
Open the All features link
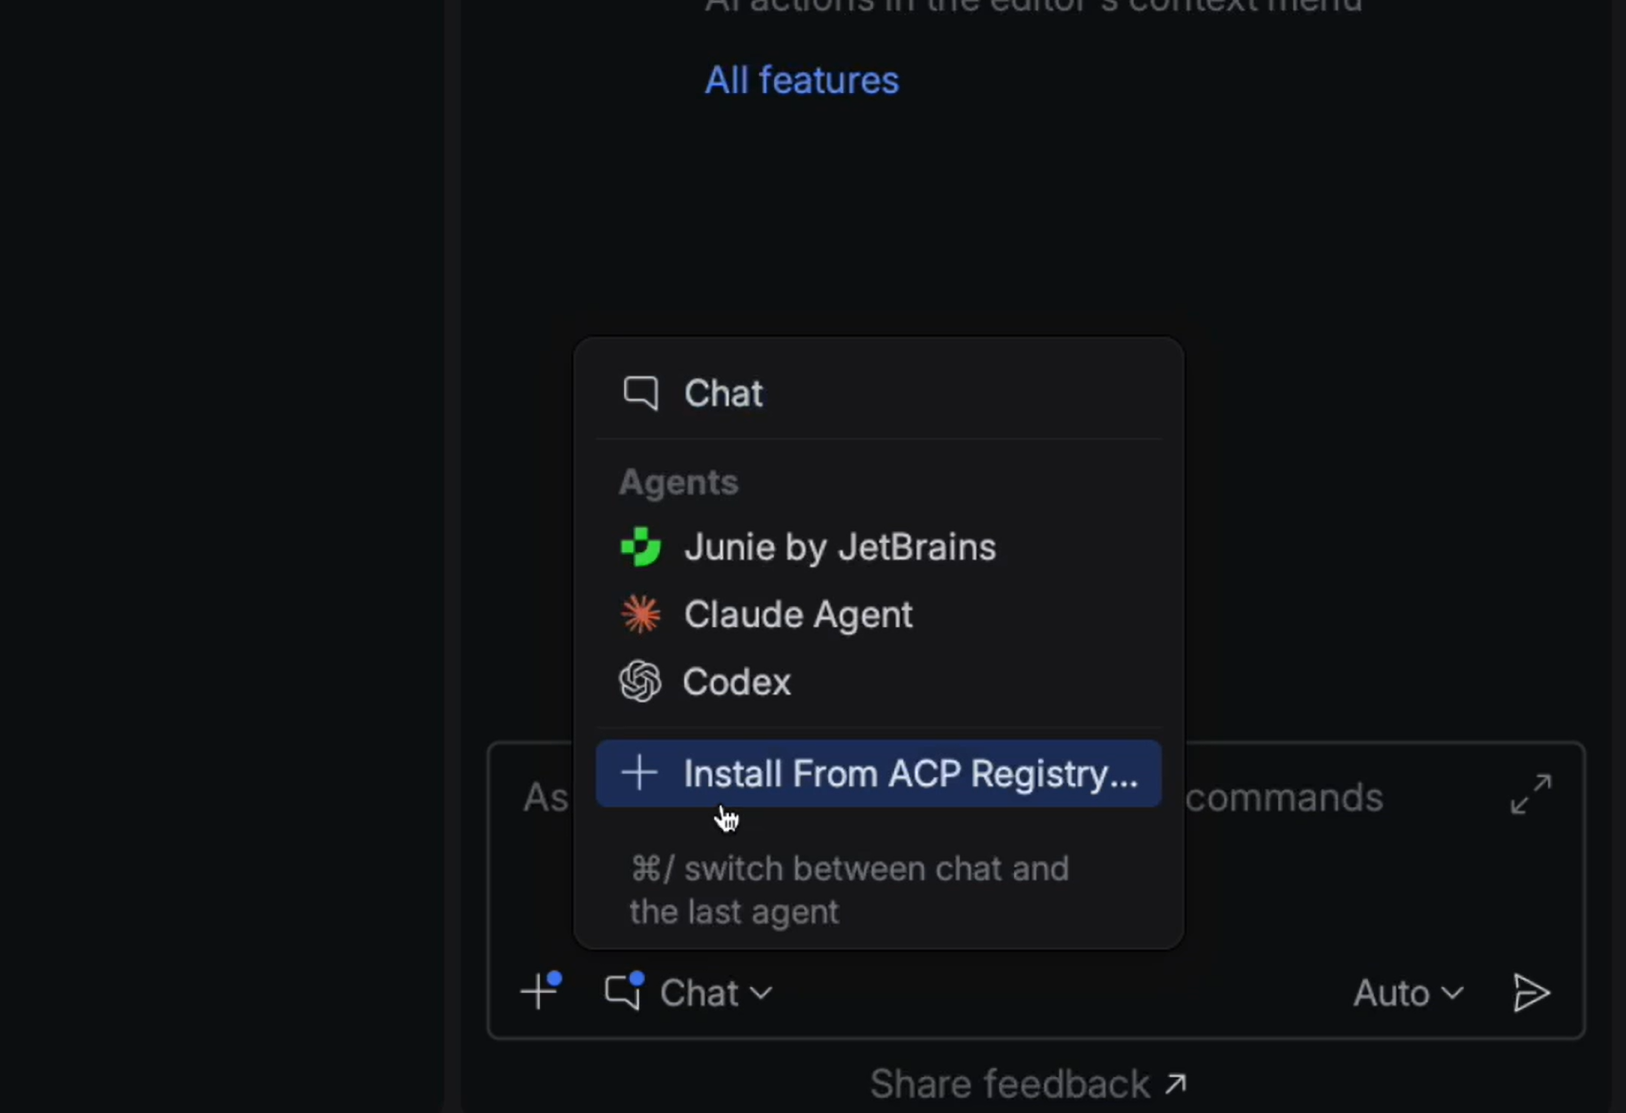coord(801,80)
